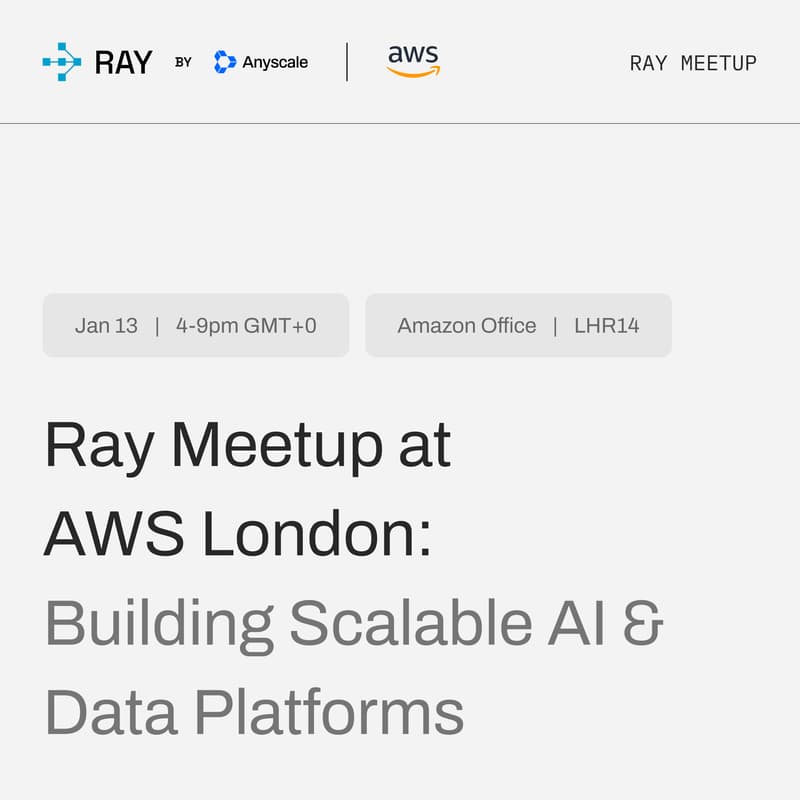
Task: Click the Amazon Office text in the location pill
Action: point(465,325)
